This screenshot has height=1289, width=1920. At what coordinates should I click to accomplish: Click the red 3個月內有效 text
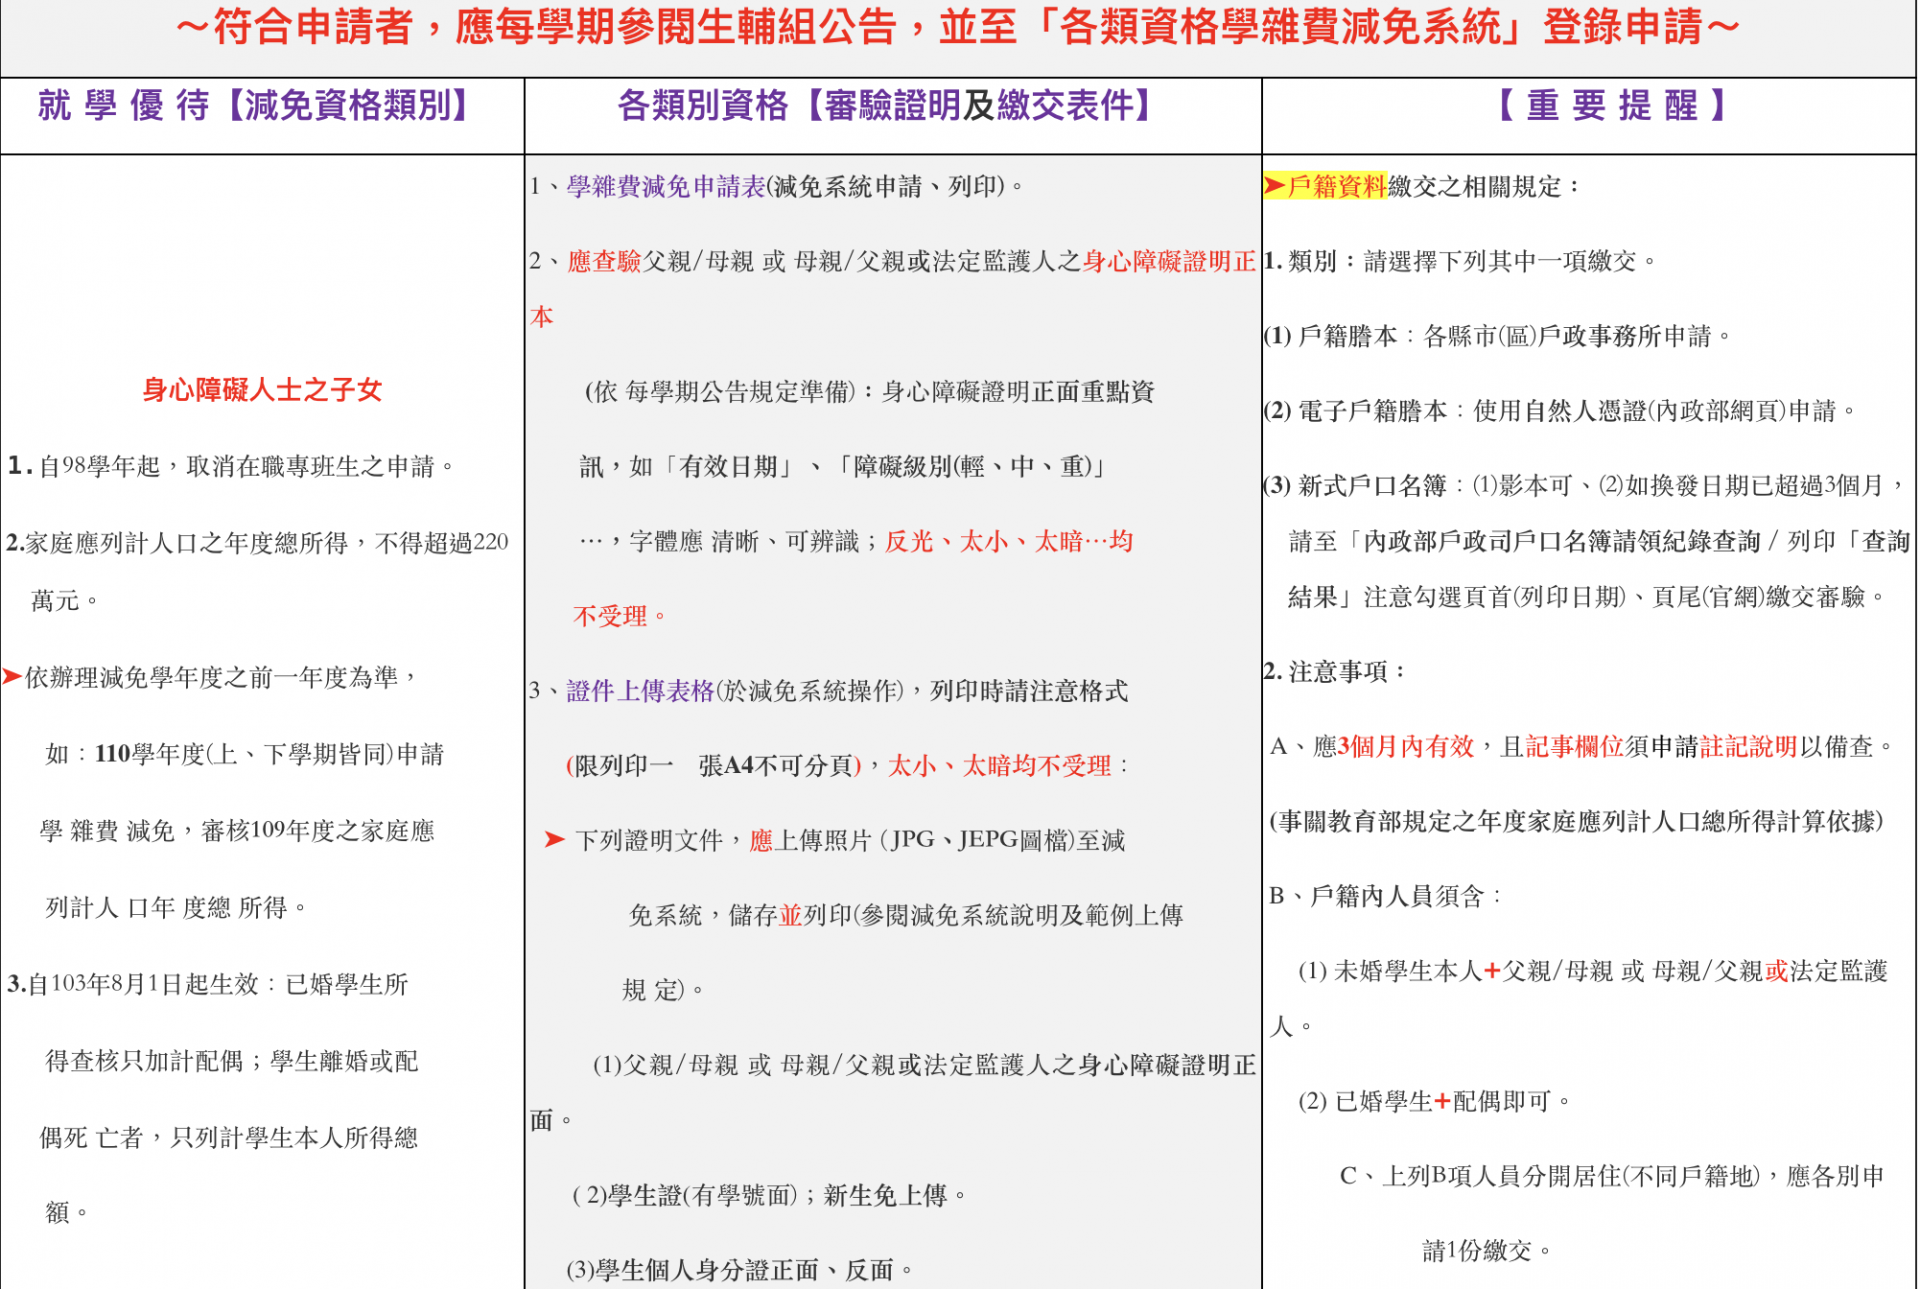point(1406,746)
